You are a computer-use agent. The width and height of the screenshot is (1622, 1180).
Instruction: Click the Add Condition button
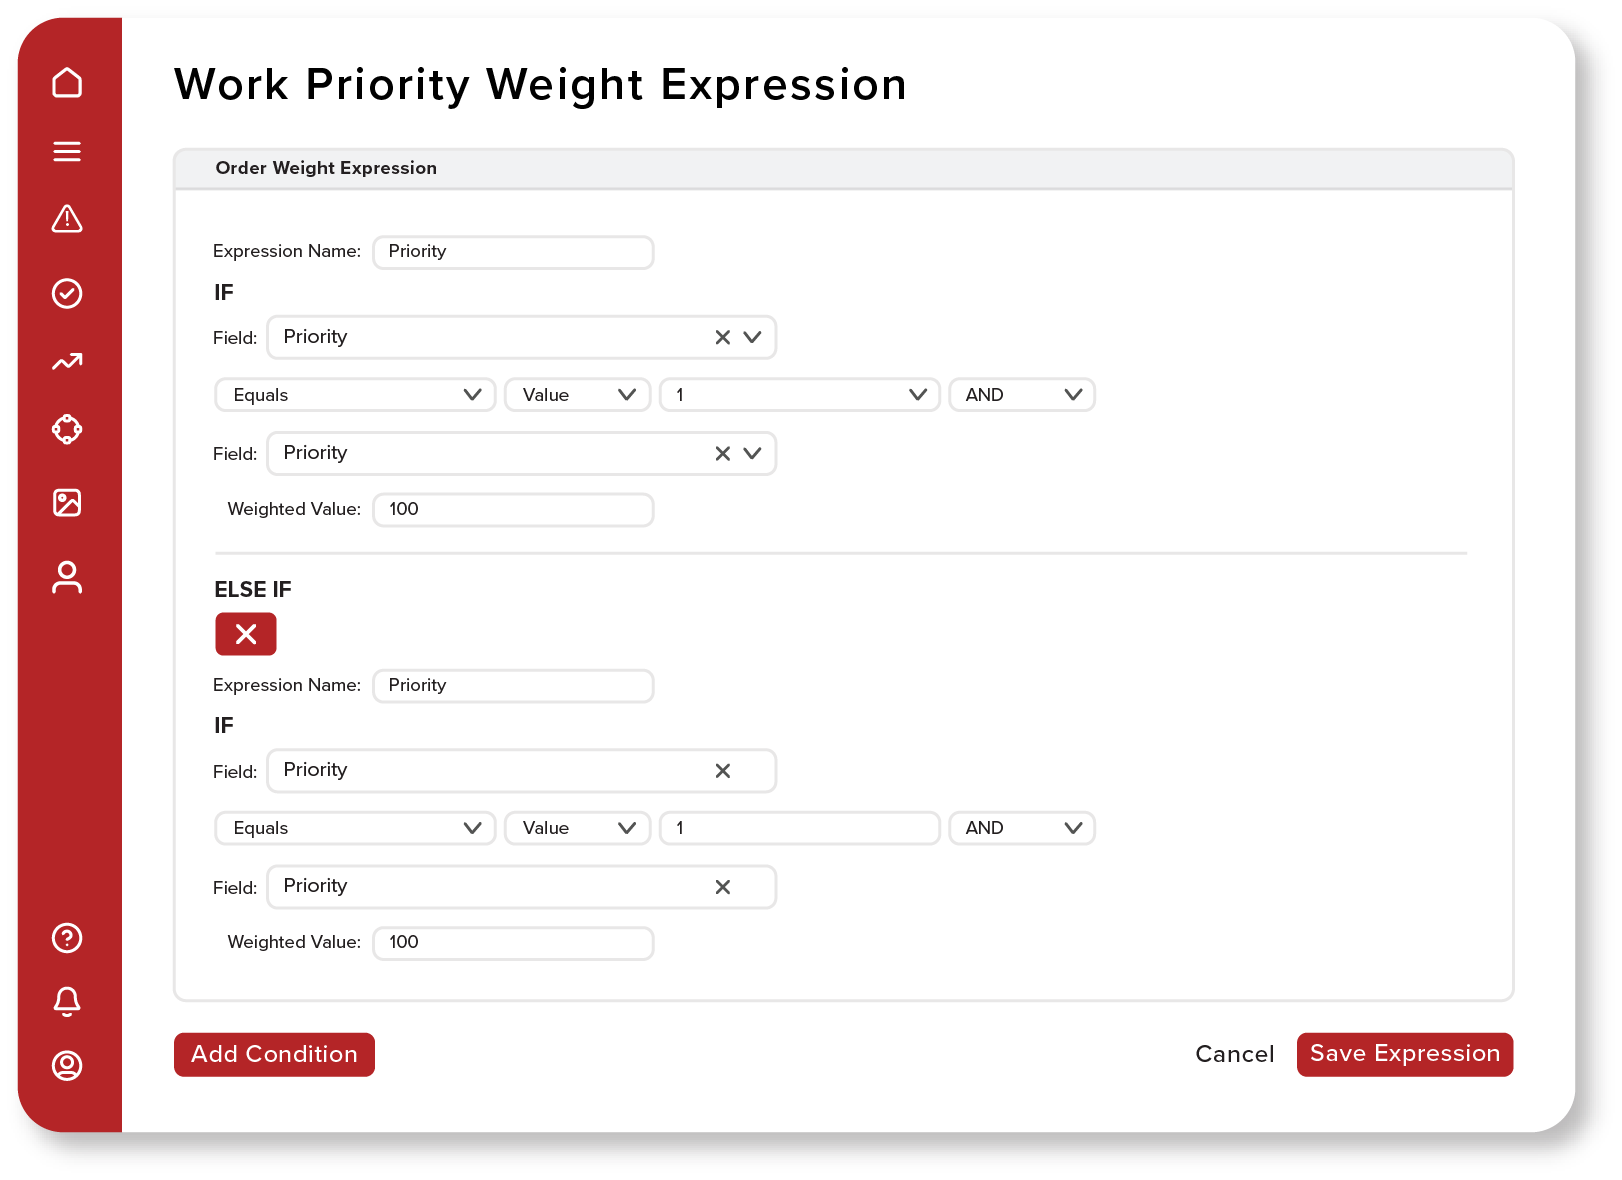[x=274, y=1054]
